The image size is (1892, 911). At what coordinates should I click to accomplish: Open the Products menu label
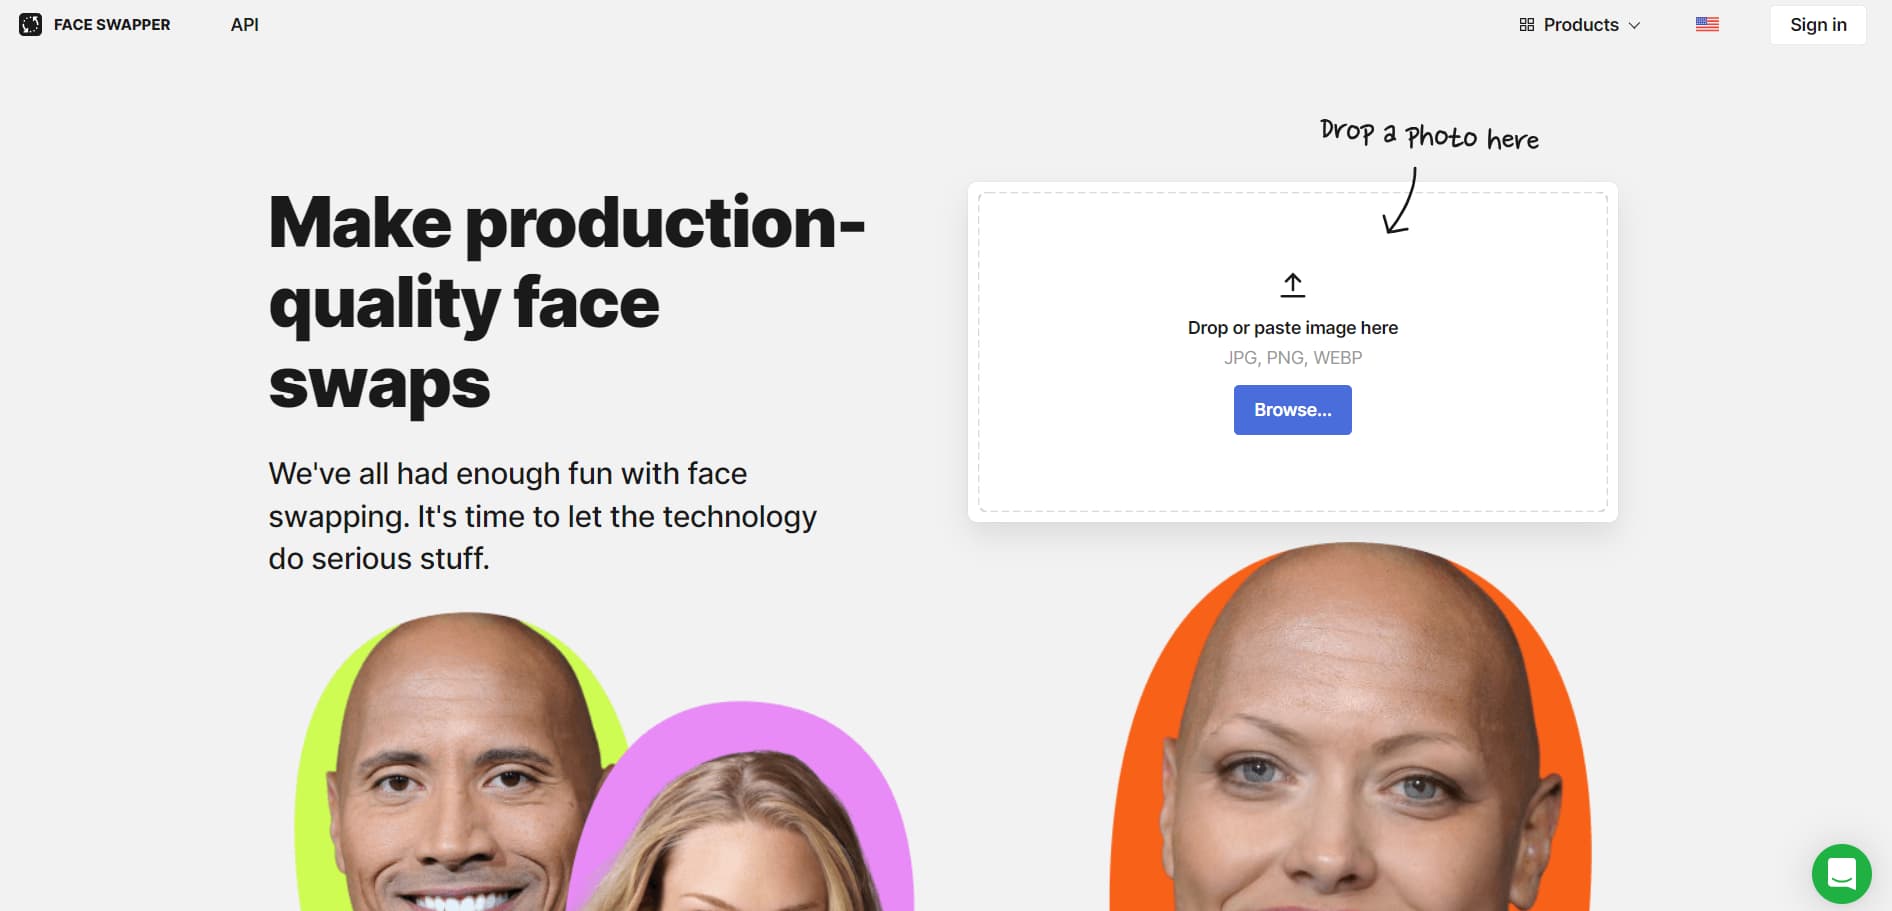[1580, 25]
